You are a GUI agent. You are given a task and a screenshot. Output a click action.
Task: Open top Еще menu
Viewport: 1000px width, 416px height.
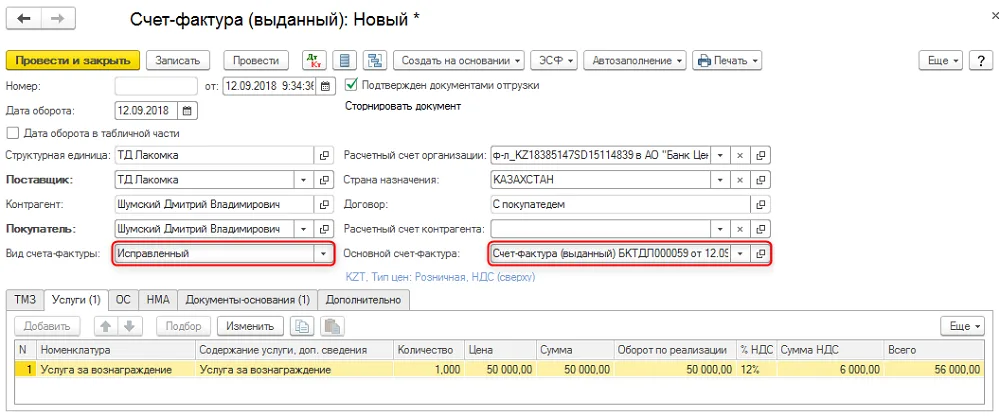coord(941,61)
